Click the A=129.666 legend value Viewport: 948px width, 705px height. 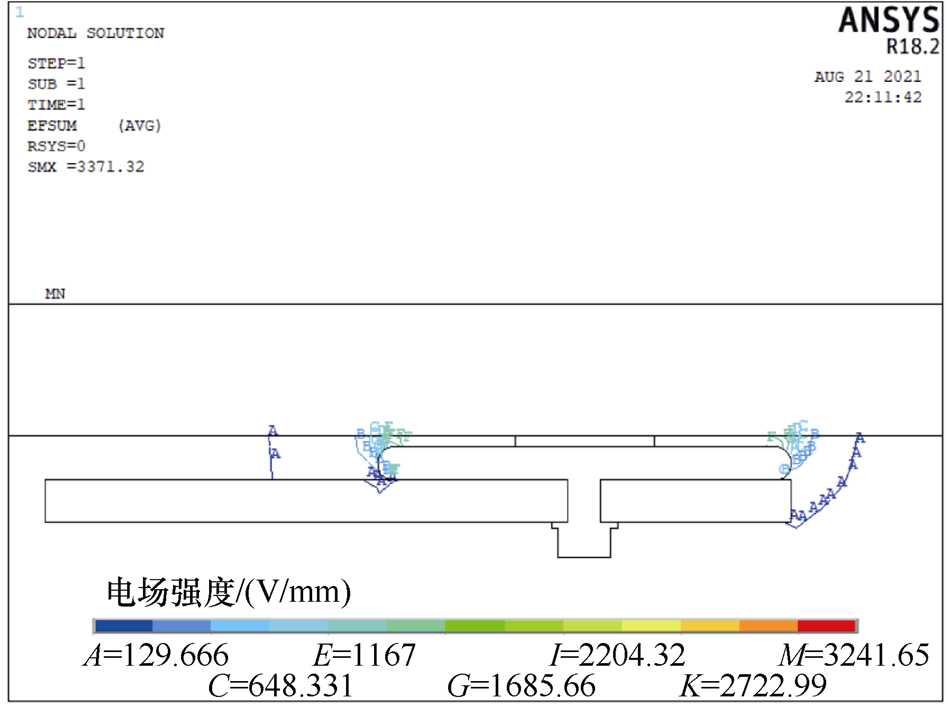click(x=157, y=655)
